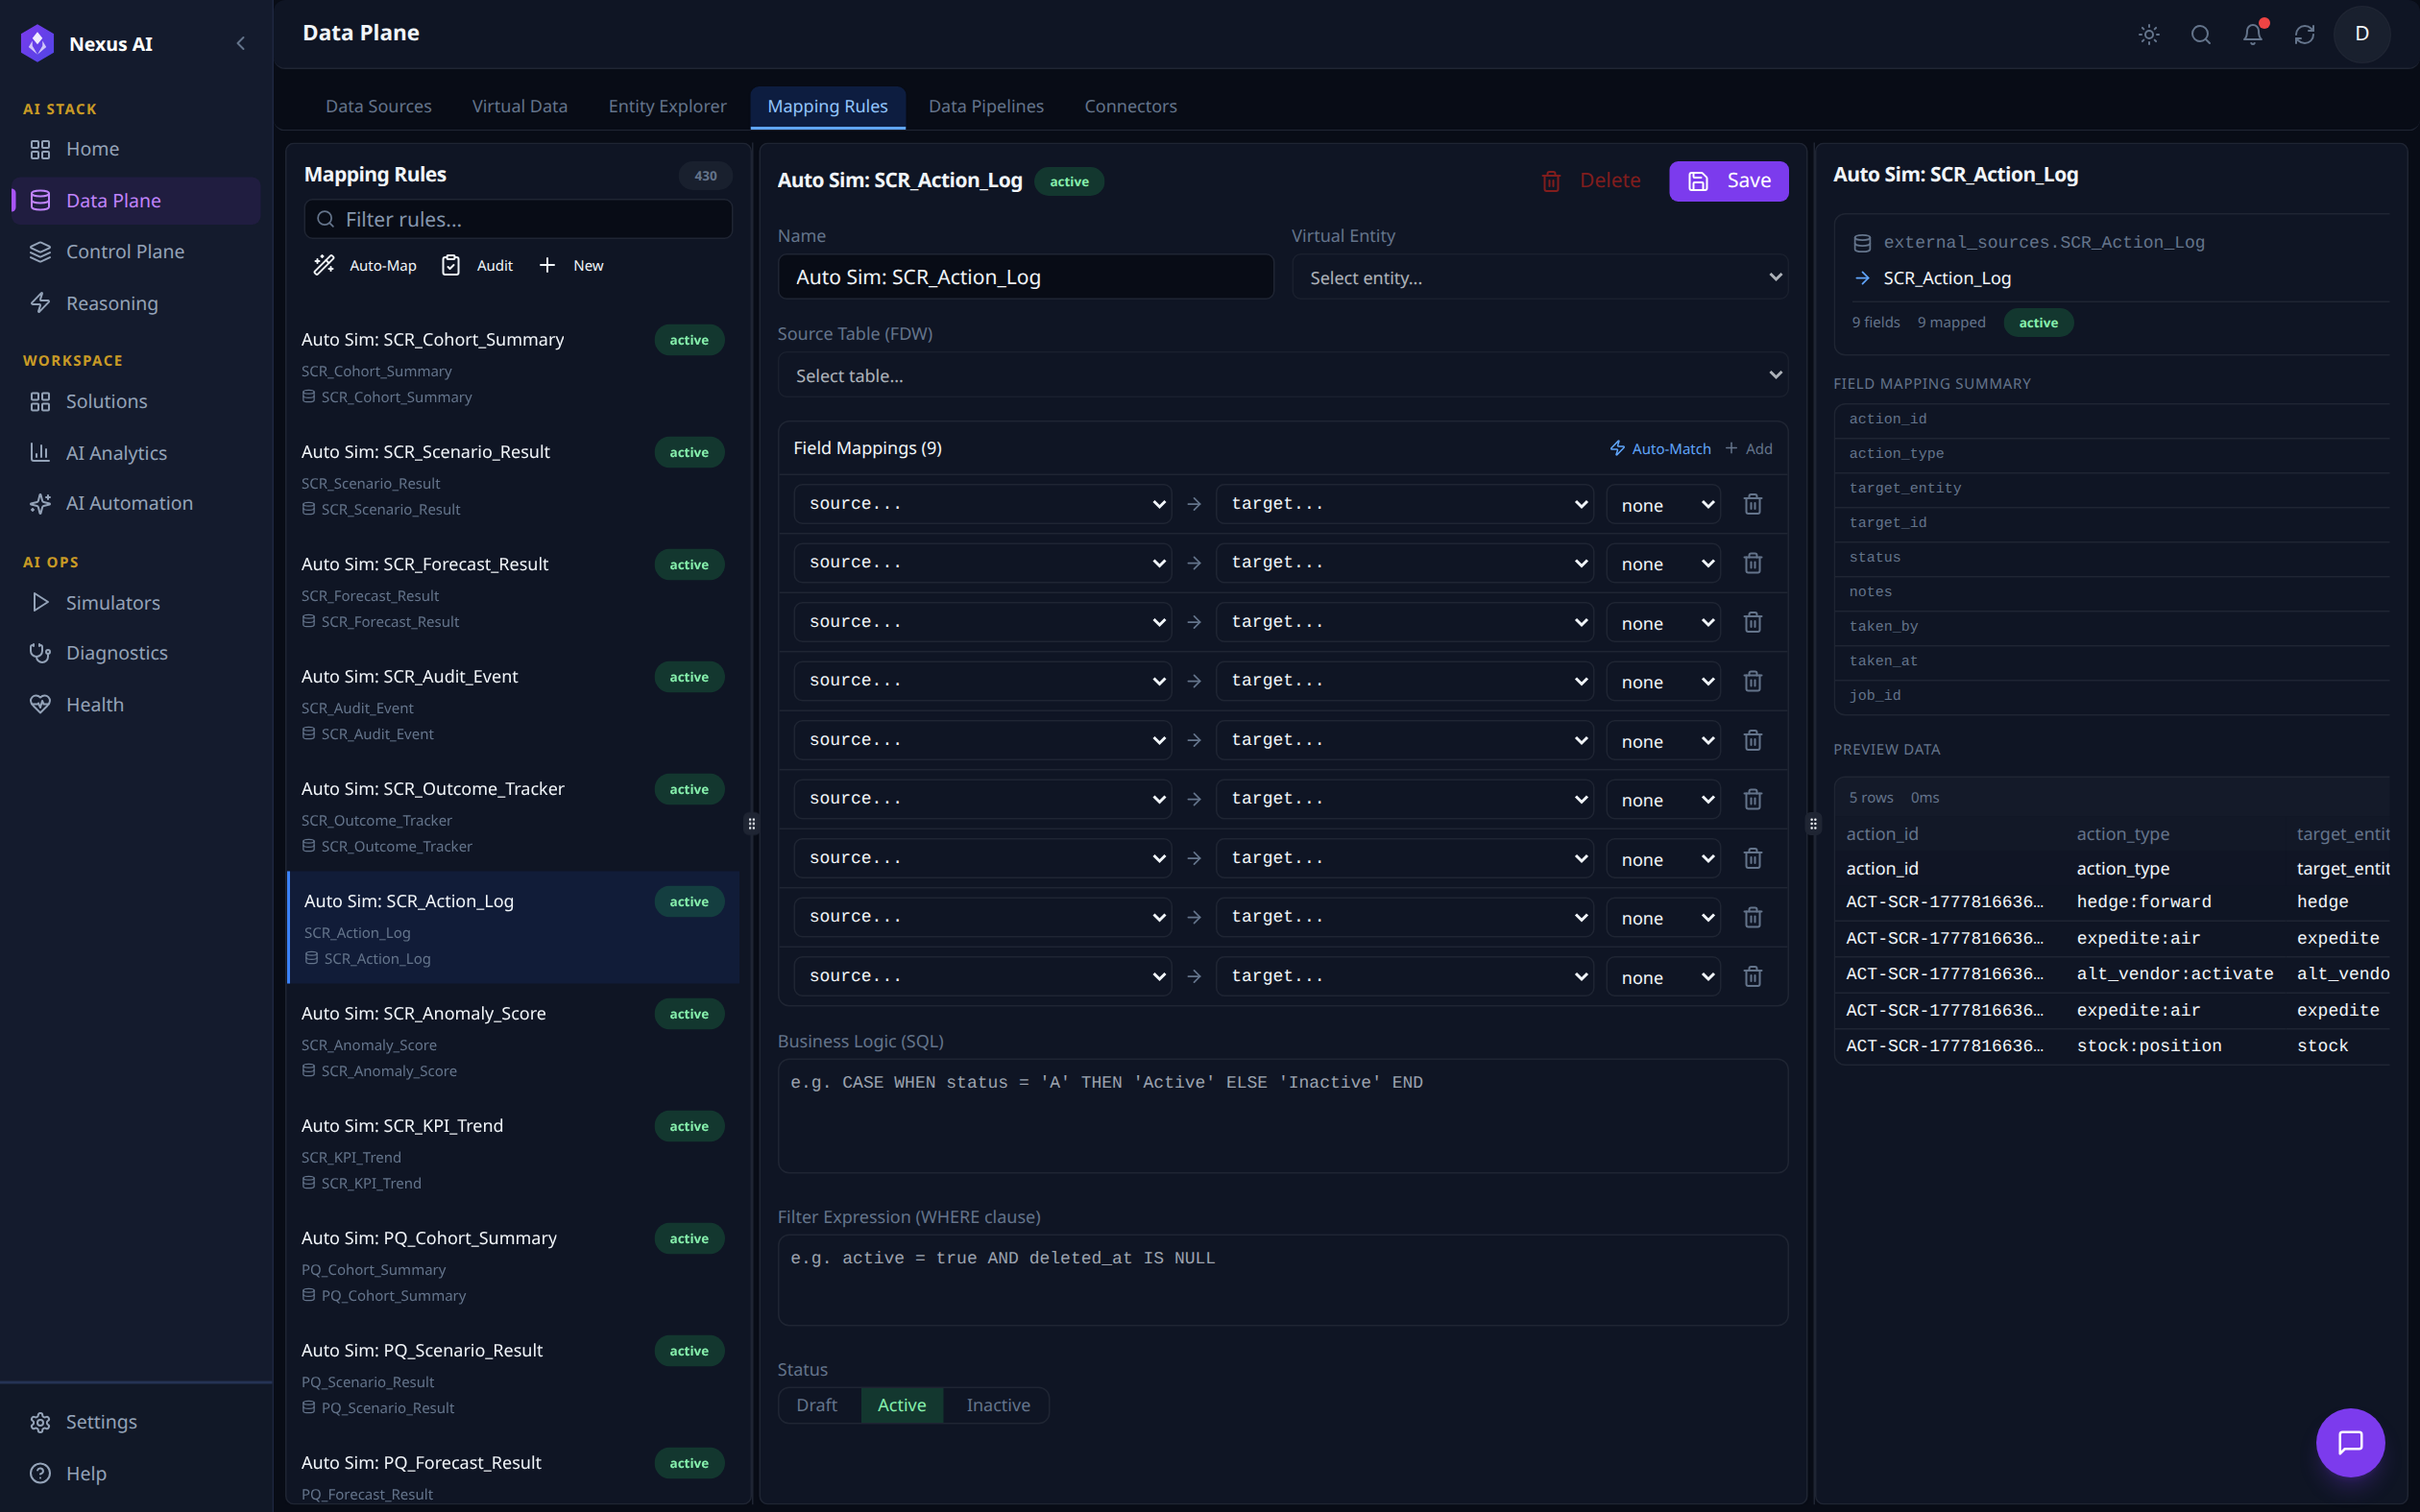Click the Delete rule button
This screenshot has height=1512, width=2420.
(1591, 181)
